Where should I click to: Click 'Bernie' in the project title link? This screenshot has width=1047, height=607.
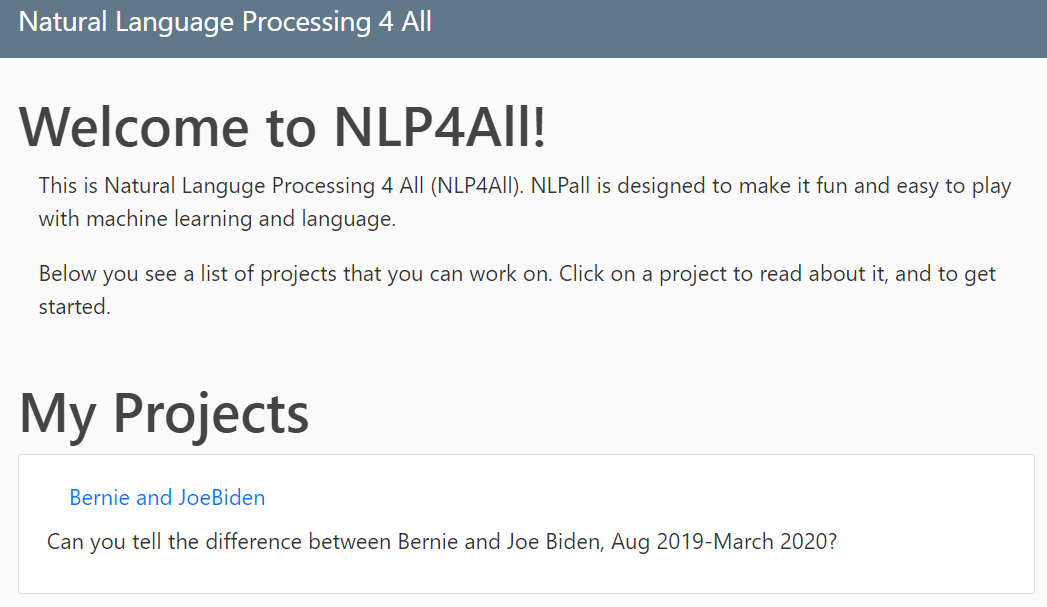tap(99, 497)
